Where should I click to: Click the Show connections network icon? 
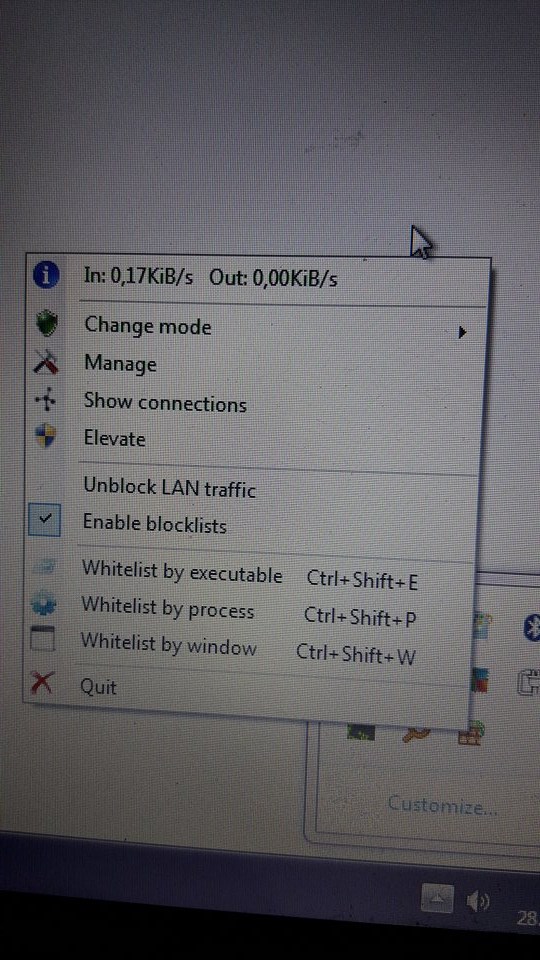[x=45, y=402]
